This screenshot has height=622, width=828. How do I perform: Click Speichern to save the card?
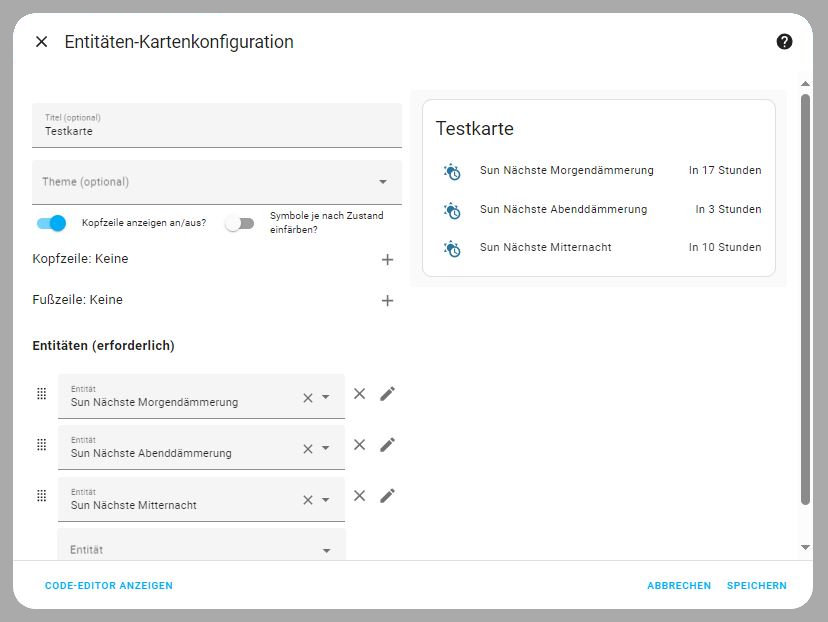pos(756,586)
